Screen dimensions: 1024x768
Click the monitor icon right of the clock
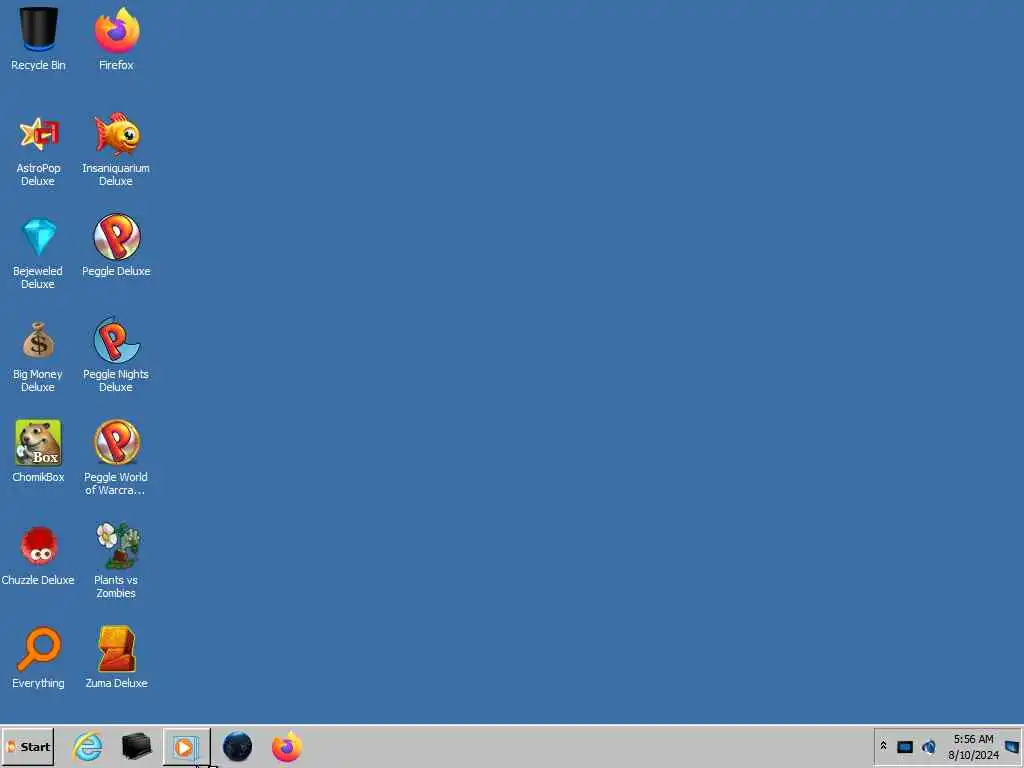1012,746
